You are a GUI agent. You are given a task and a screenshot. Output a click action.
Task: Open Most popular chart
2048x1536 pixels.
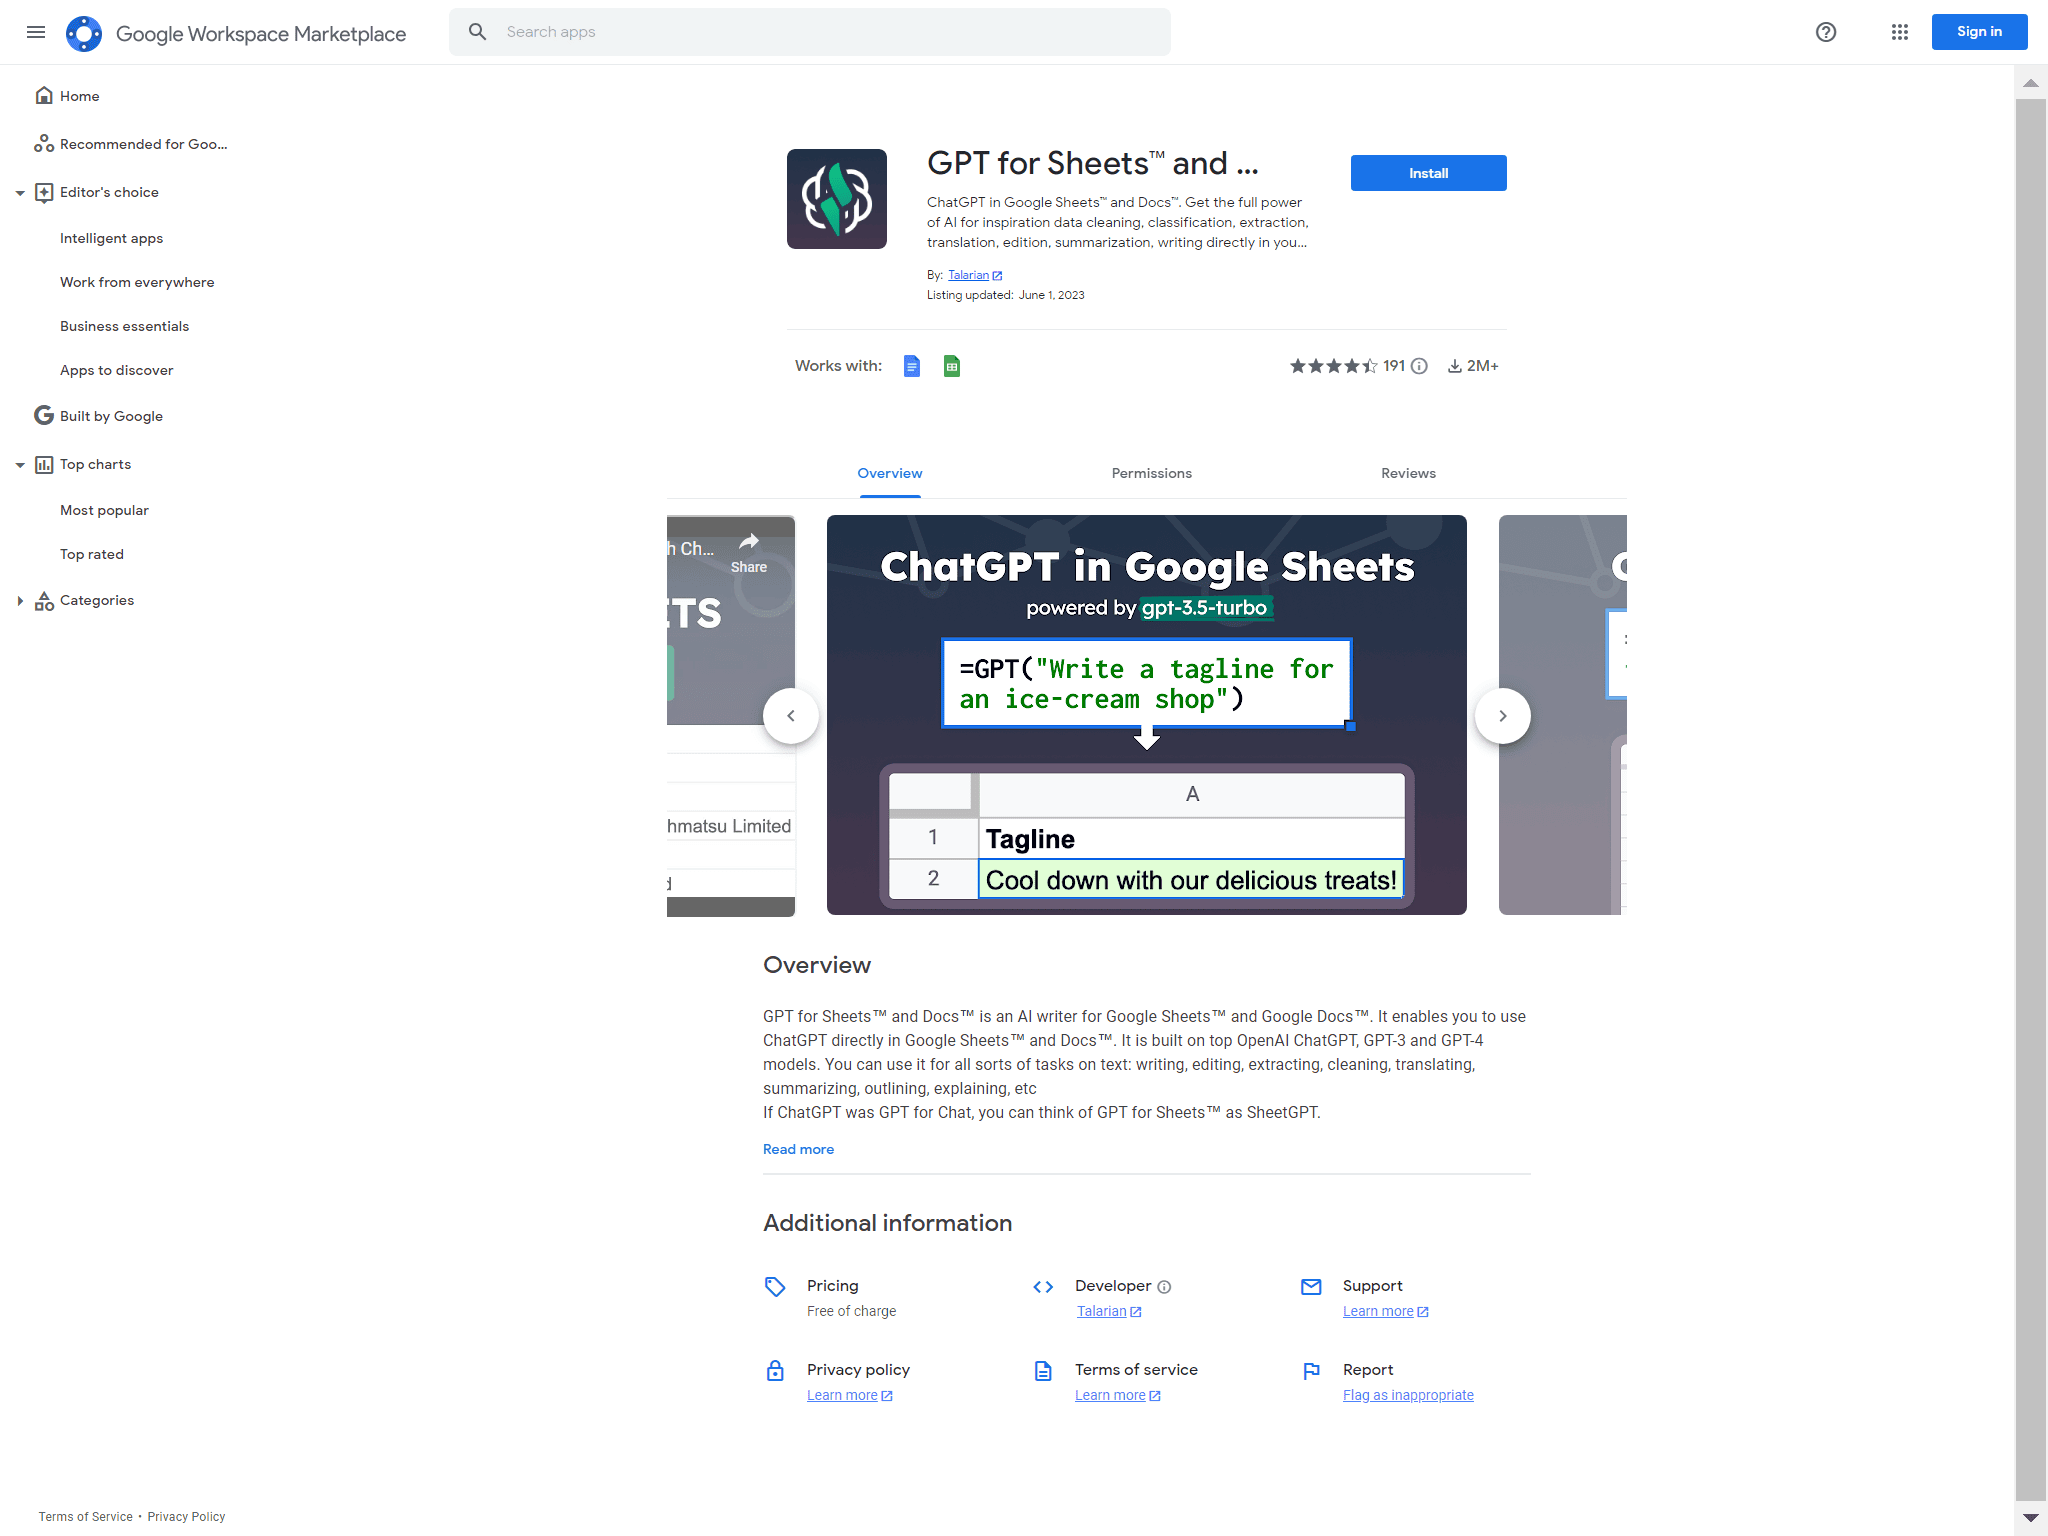104,510
